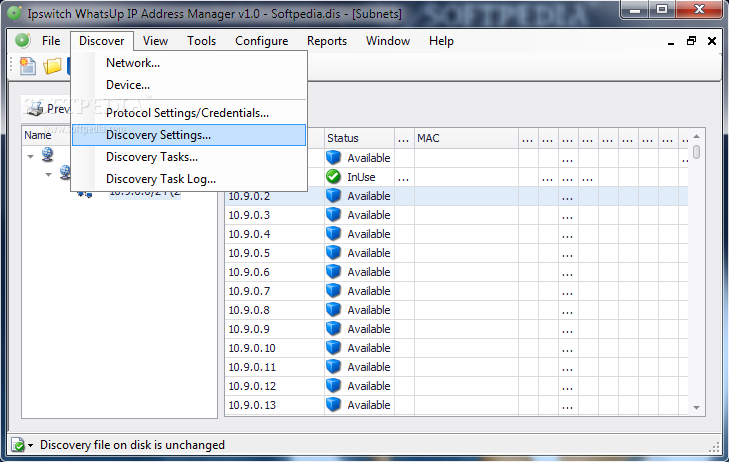Click the status bar message text
Image resolution: width=729 pixels, height=462 pixels.
click(133, 445)
